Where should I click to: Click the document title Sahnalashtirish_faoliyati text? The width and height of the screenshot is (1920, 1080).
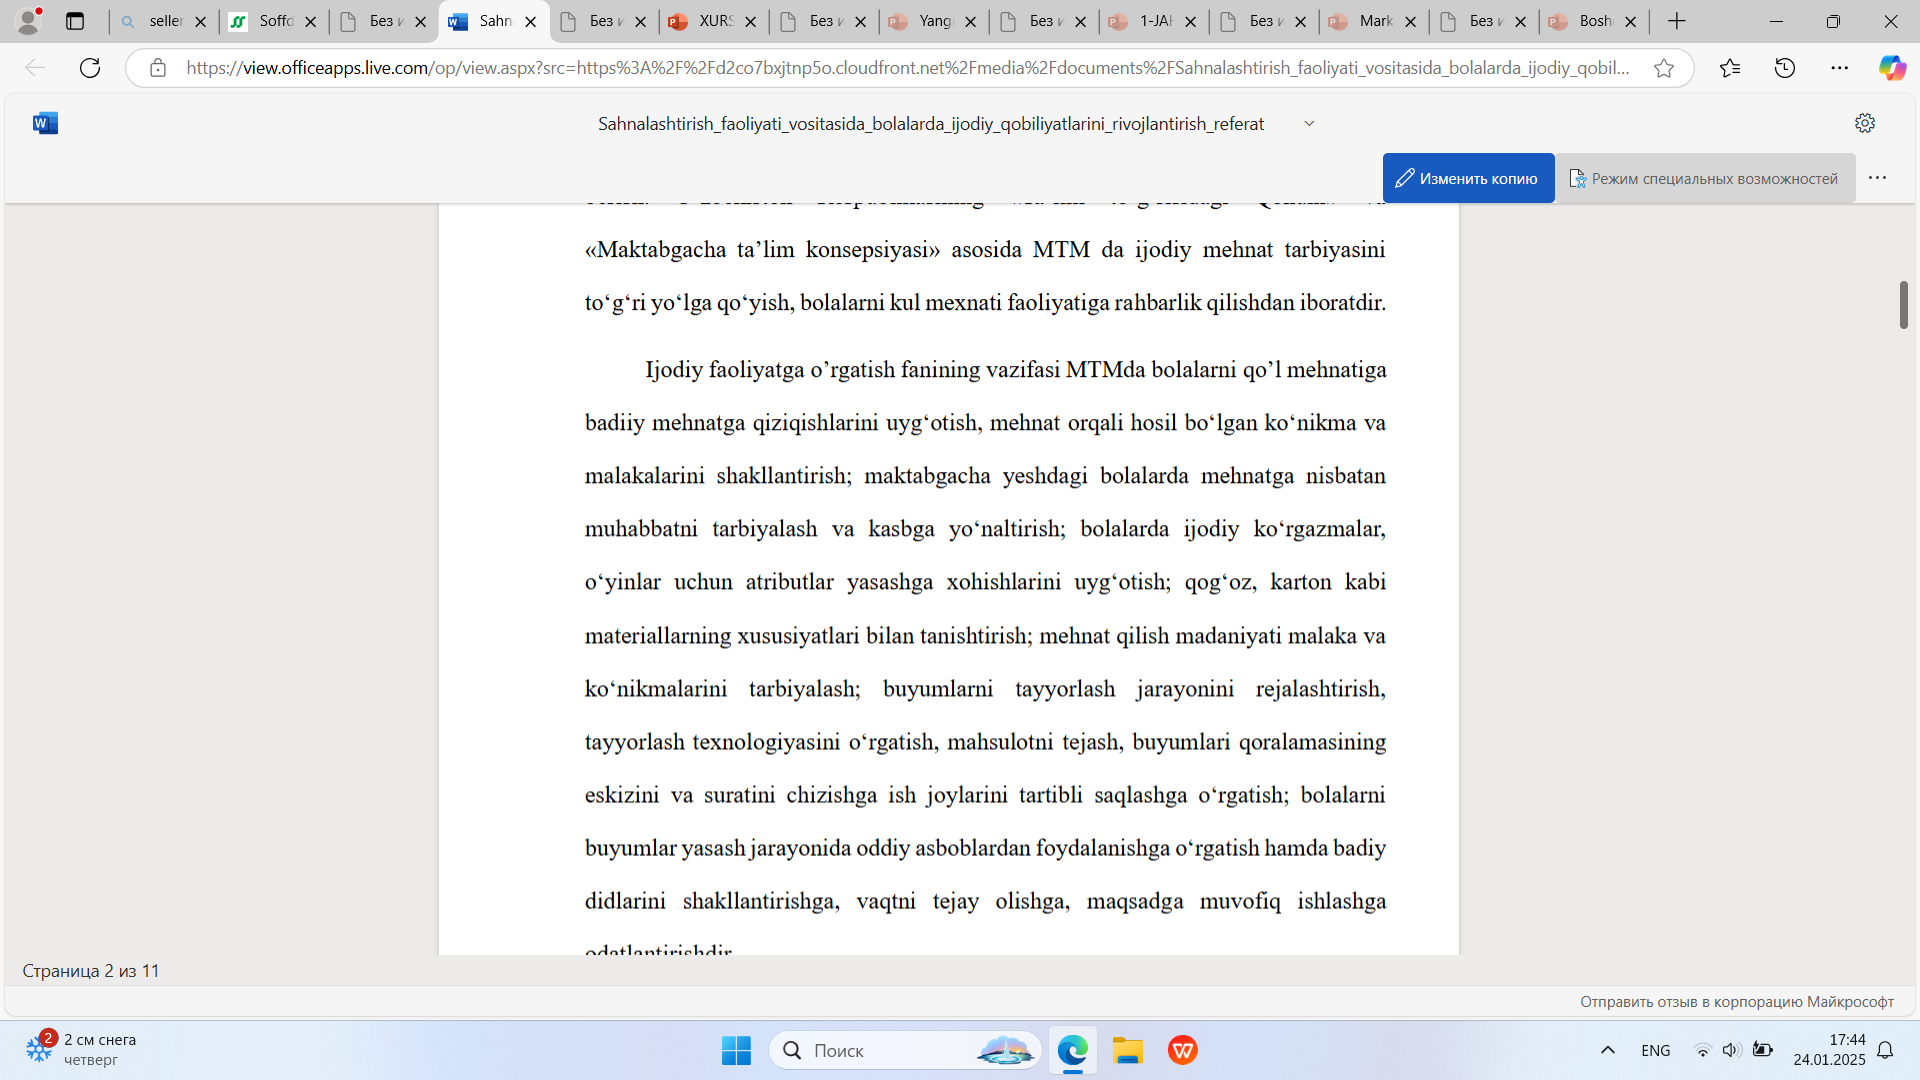(931, 124)
